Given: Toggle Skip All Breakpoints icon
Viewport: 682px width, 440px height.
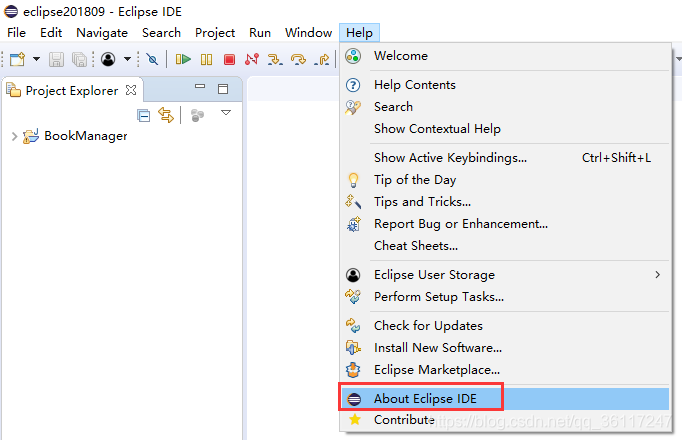Looking at the screenshot, I should click(152, 59).
